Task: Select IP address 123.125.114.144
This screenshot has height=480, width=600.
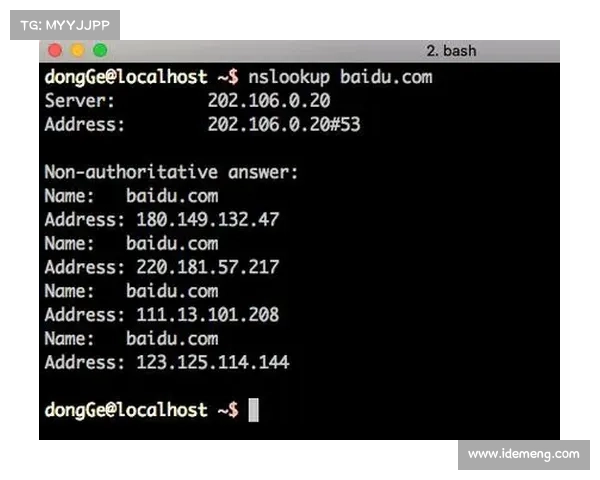Action: point(213,362)
